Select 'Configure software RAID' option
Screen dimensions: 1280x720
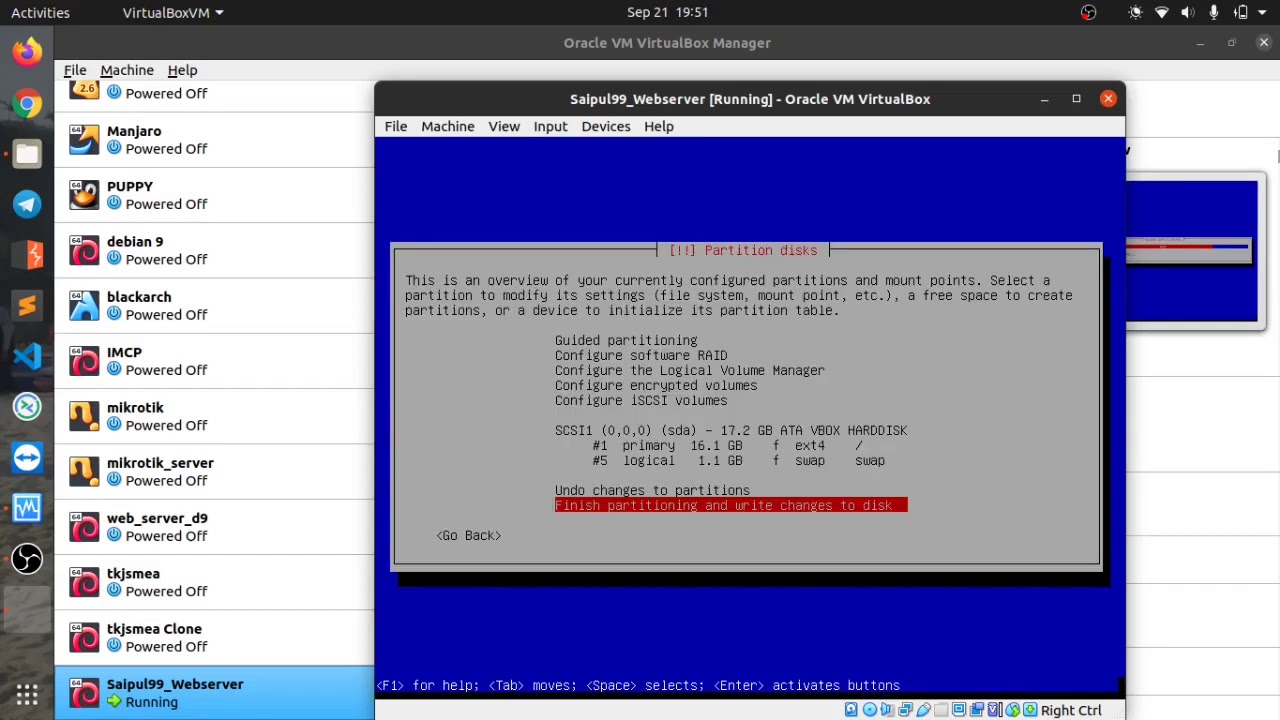click(641, 355)
